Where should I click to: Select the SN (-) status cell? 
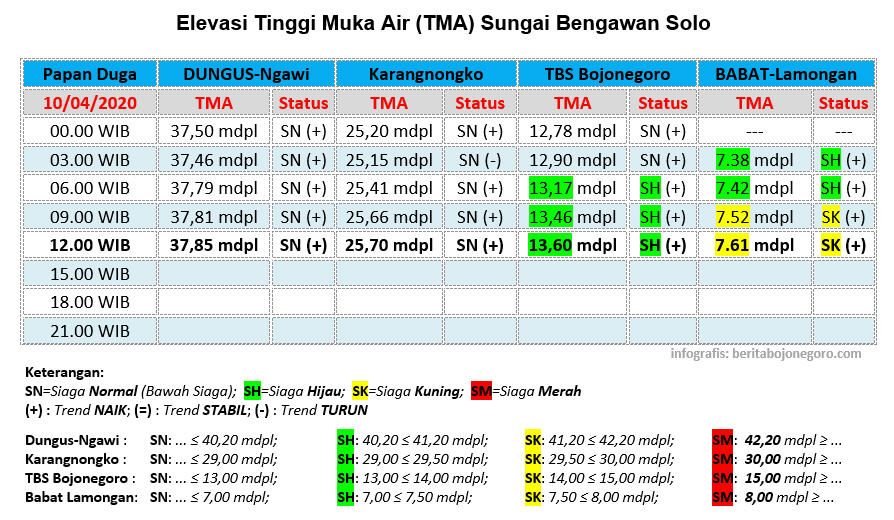click(480, 160)
